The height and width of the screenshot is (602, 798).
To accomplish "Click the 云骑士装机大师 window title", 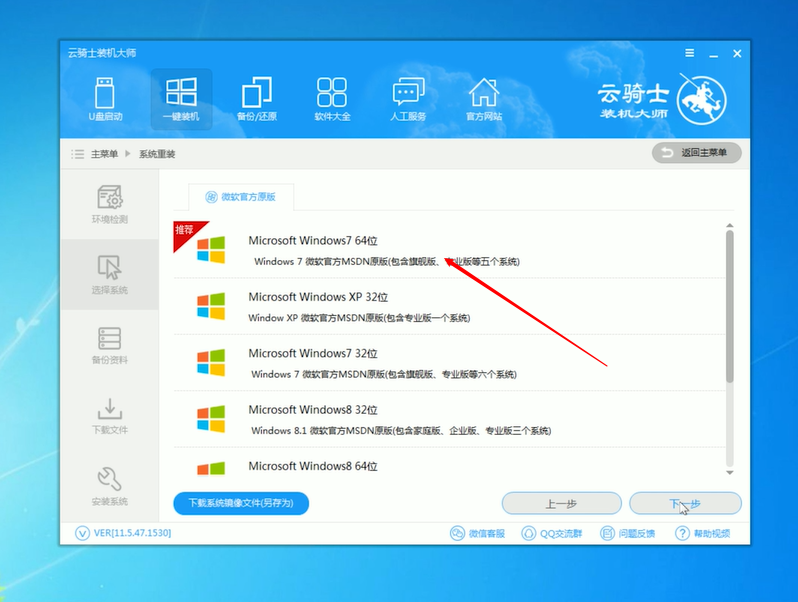I will (102, 53).
